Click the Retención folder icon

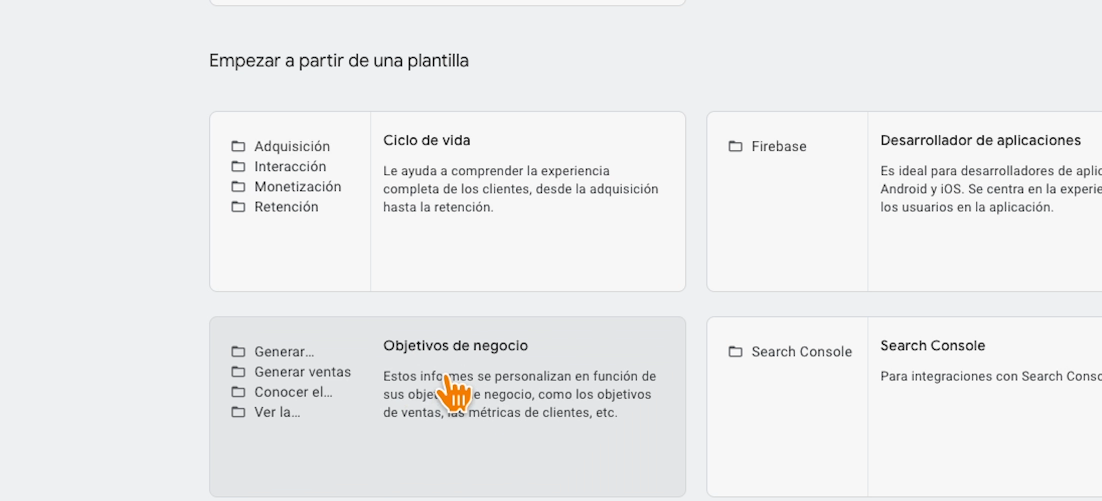pyautogui.click(x=238, y=207)
